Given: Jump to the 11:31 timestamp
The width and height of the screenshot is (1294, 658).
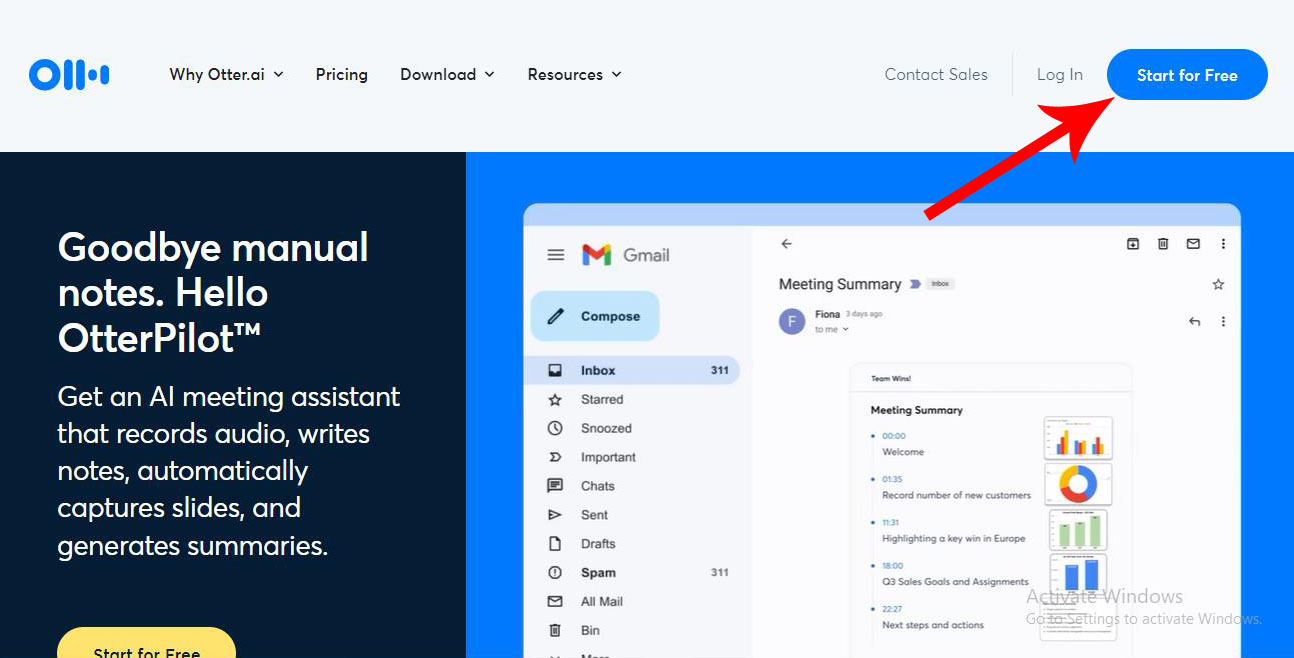Looking at the screenshot, I should (891, 522).
